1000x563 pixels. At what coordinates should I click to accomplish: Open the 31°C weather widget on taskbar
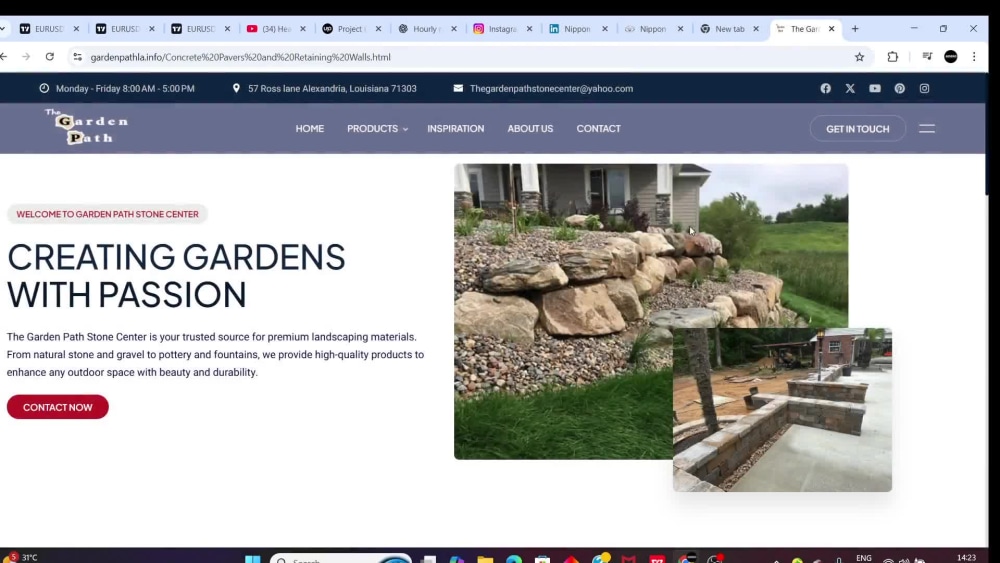pos(22,557)
